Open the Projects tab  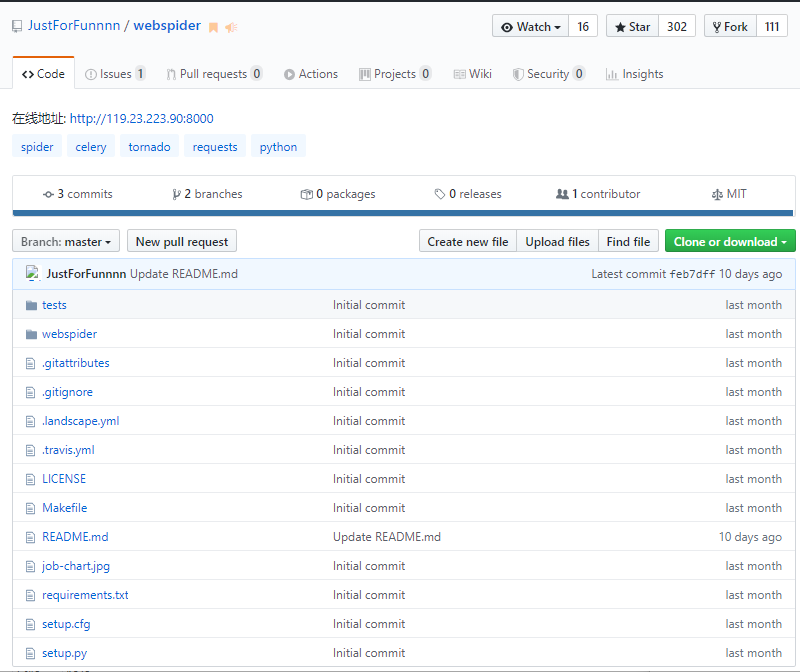(x=395, y=74)
